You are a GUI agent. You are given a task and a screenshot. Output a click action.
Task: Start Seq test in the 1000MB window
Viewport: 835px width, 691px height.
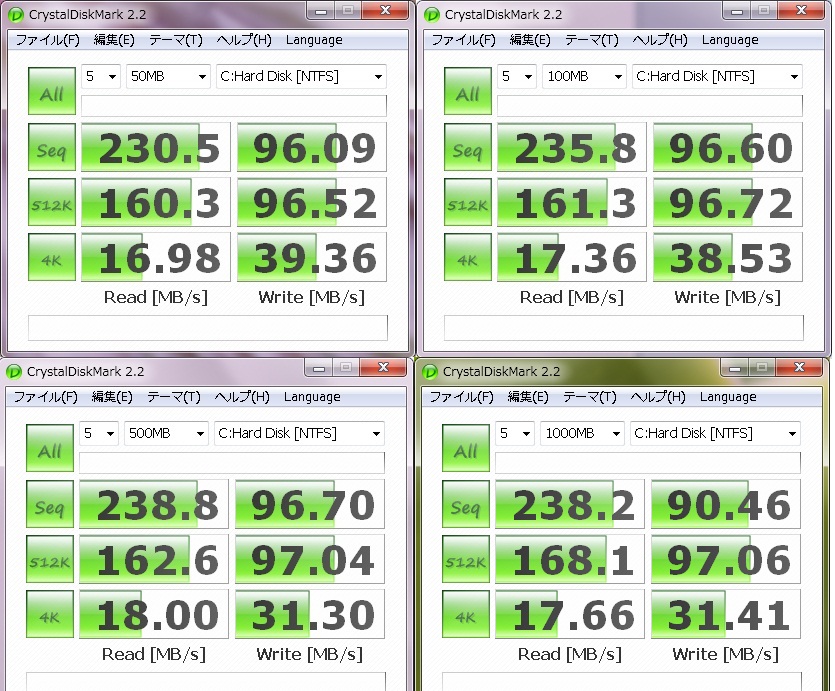465,504
